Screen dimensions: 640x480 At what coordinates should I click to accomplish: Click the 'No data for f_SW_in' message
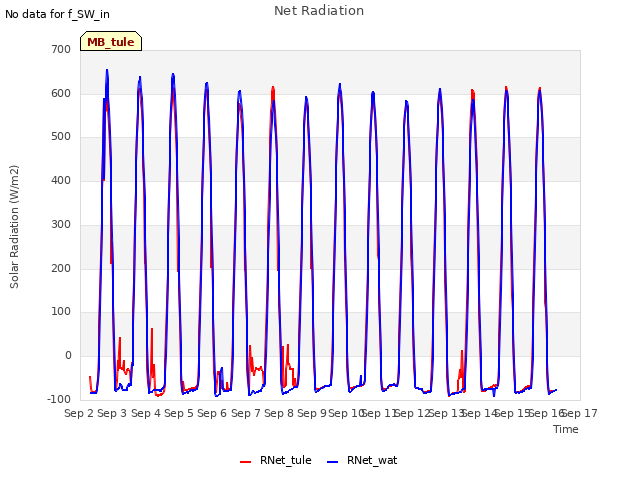(57, 14)
